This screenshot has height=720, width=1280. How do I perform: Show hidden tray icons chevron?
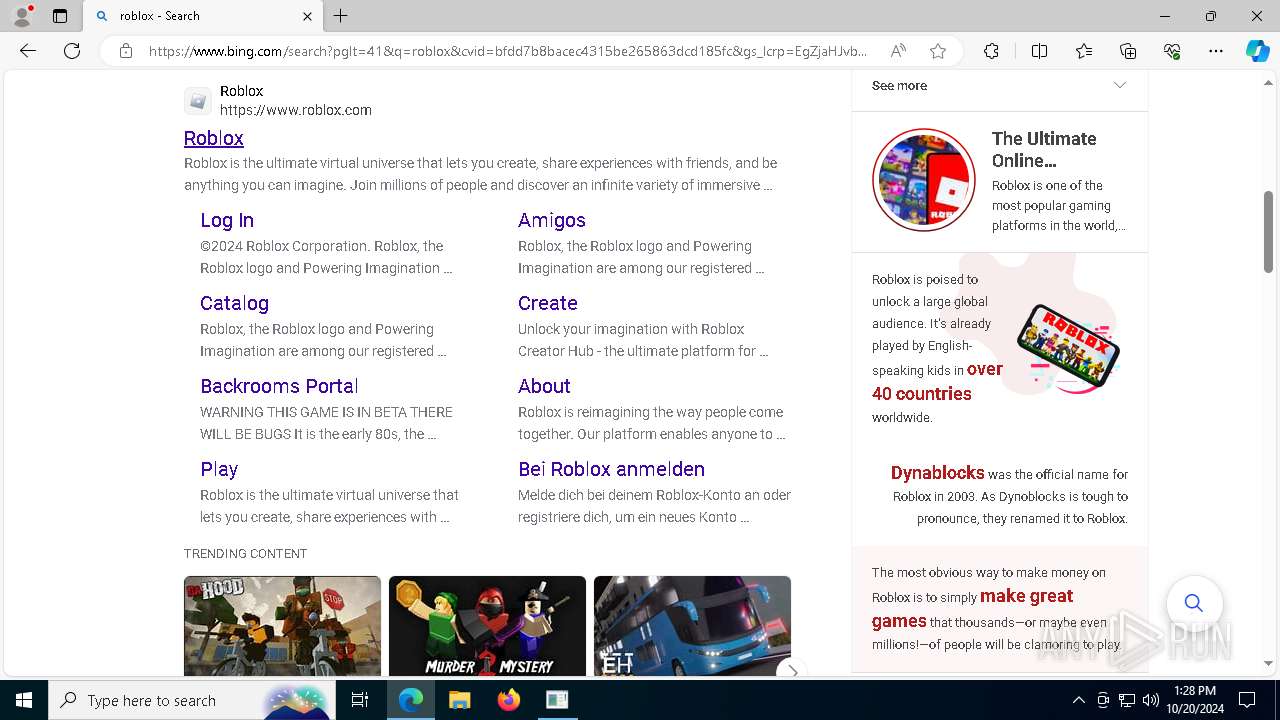tap(1078, 700)
